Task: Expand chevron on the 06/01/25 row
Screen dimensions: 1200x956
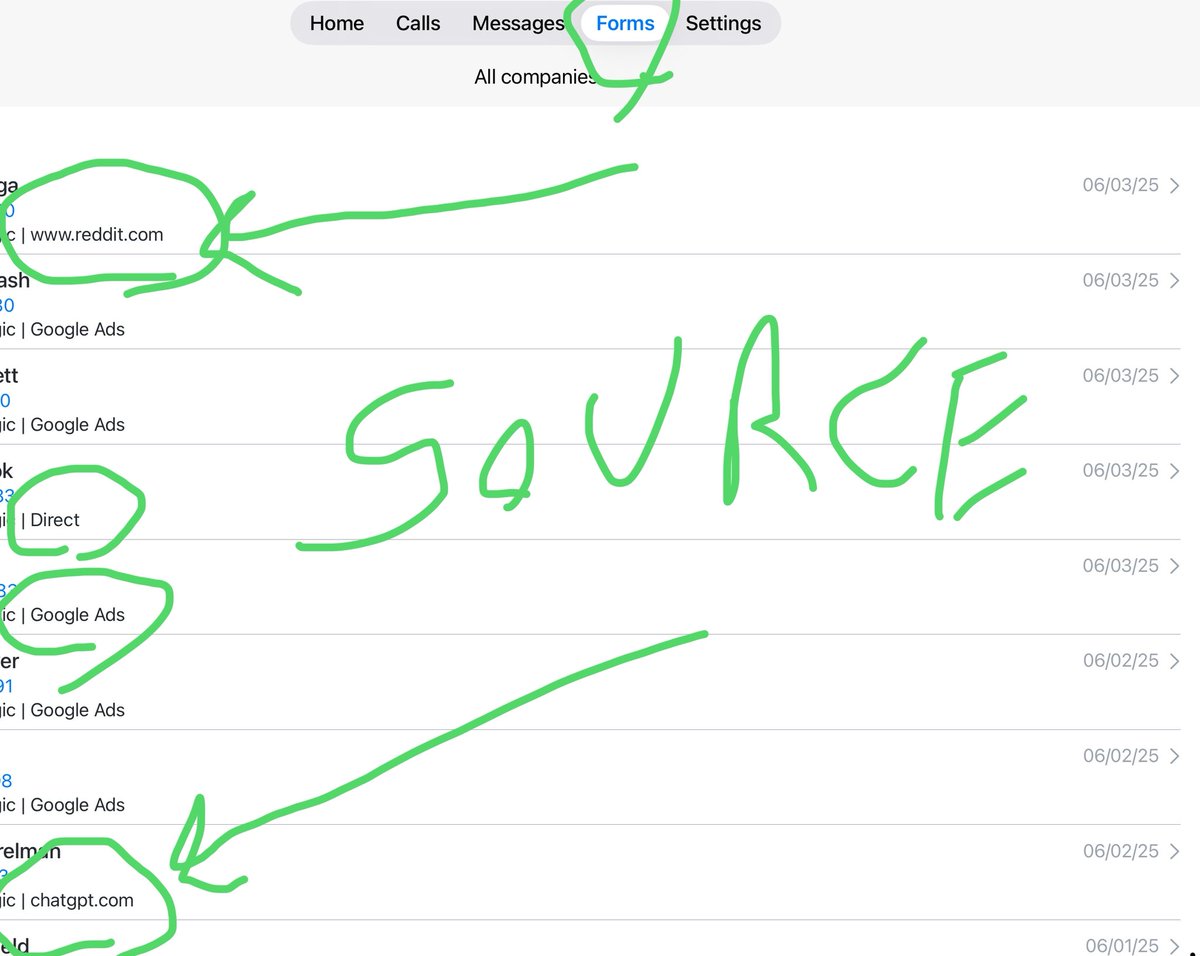Action: tap(1177, 946)
